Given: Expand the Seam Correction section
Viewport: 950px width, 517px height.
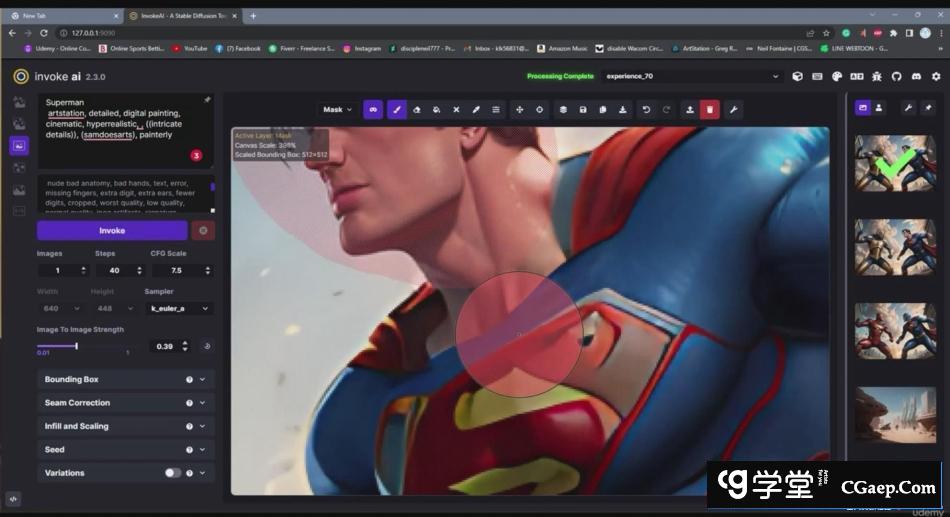Looking at the screenshot, I should coord(125,403).
